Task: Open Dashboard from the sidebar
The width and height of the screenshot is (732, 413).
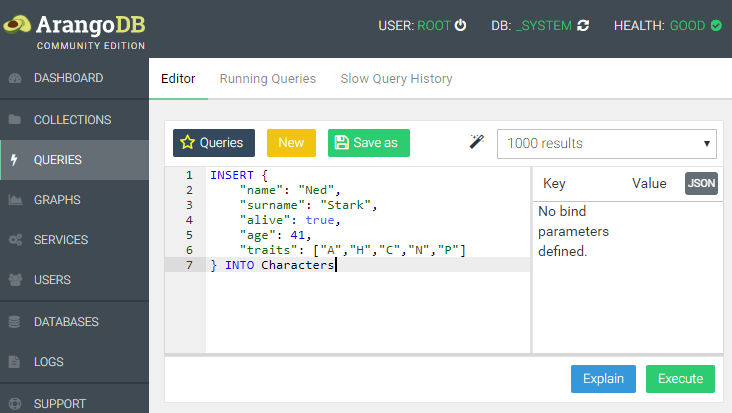Action: pos(68,78)
